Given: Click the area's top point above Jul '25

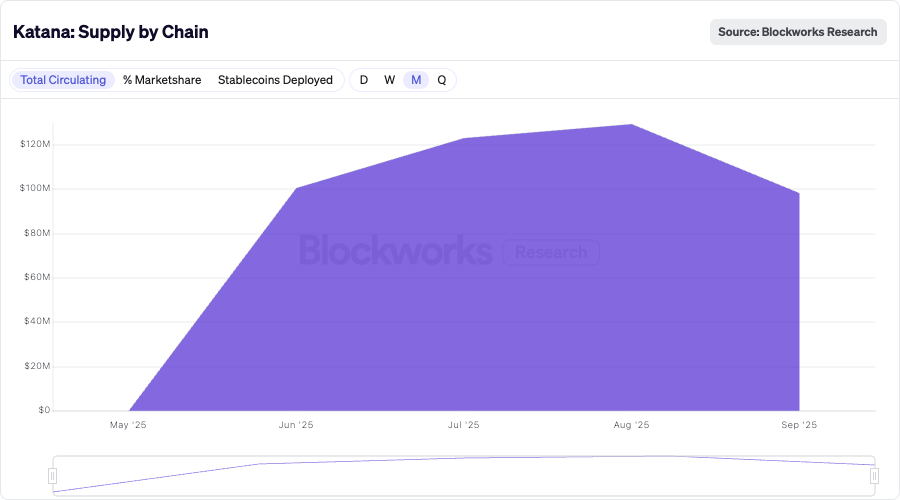Looking at the screenshot, I should (463, 139).
